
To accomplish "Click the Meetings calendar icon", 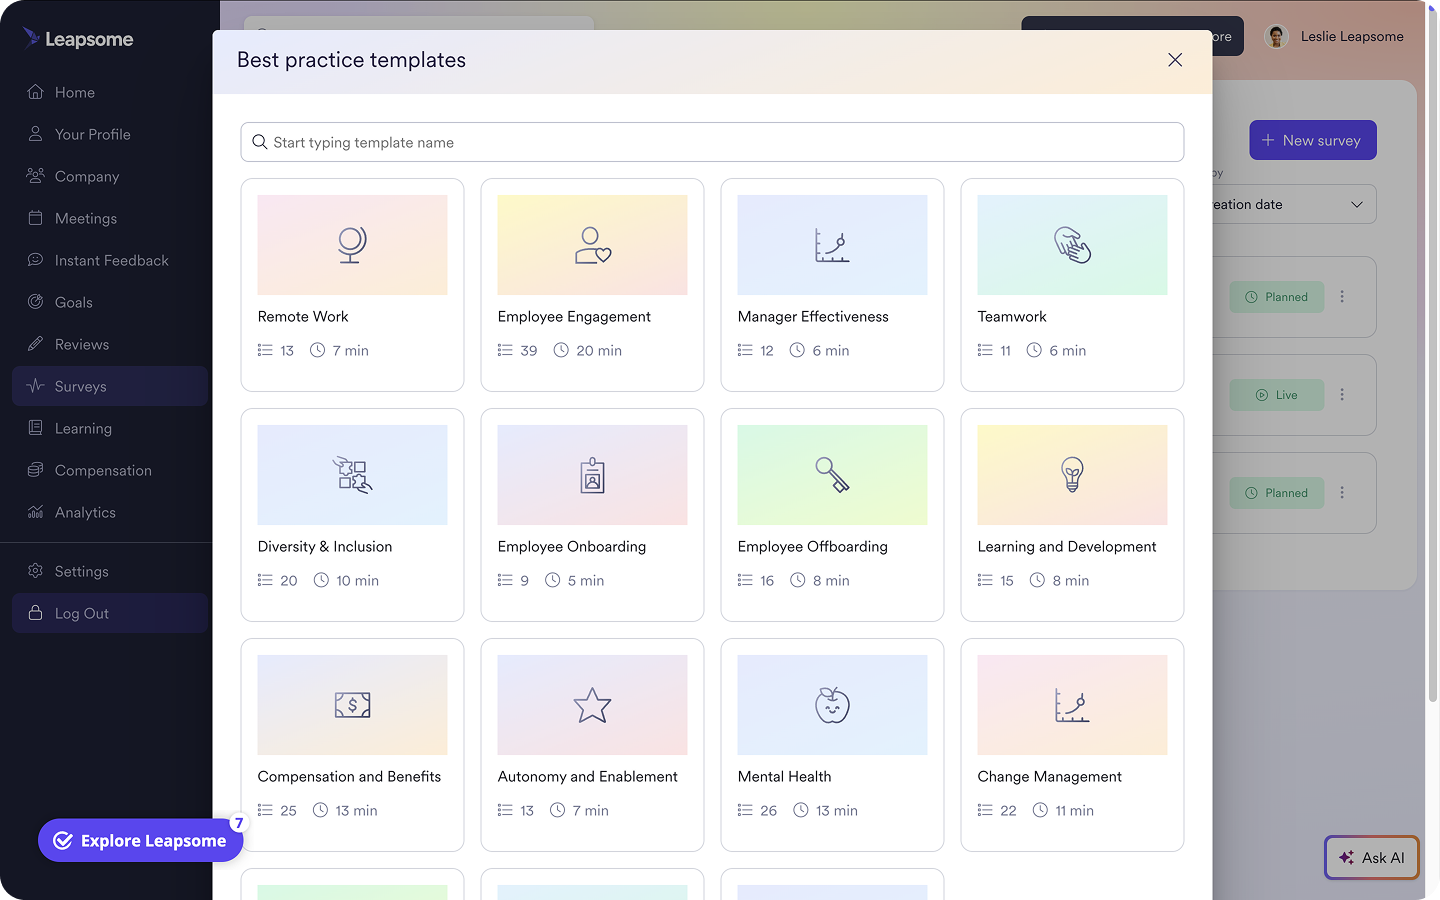I will tap(35, 218).
